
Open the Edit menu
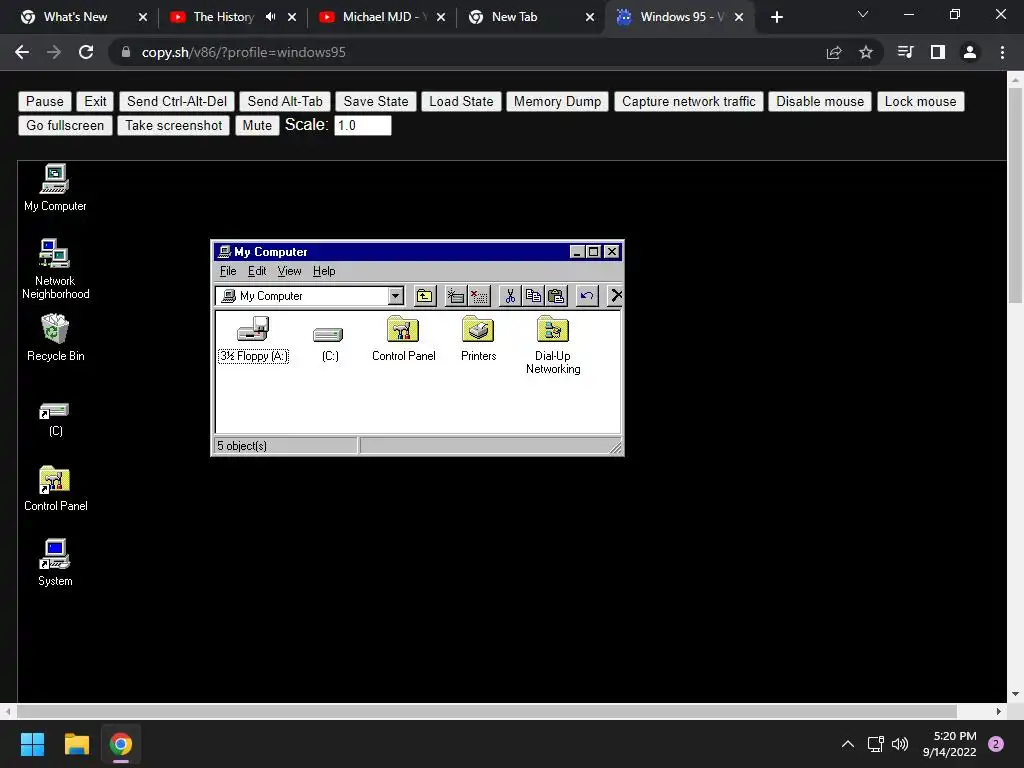[x=257, y=271]
